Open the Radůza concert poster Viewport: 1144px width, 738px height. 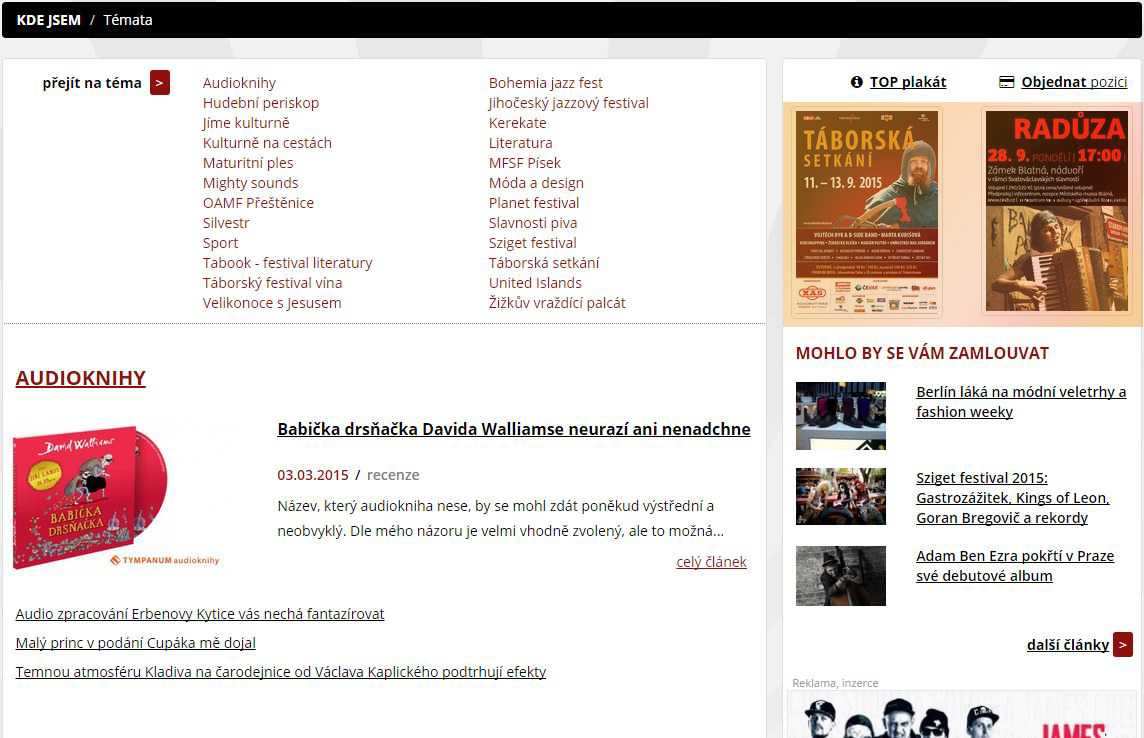click(1056, 211)
